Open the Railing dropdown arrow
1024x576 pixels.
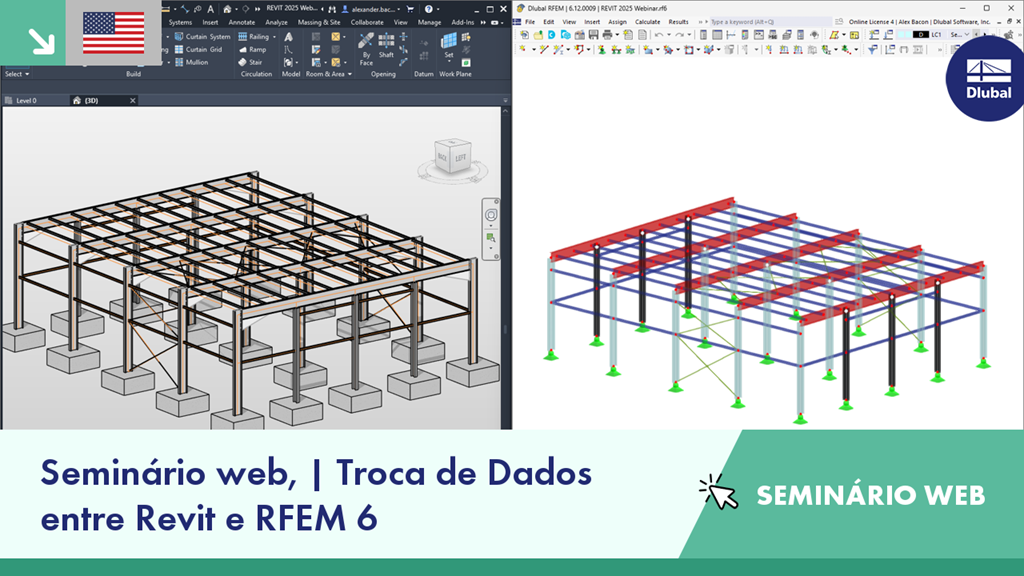pyautogui.click(x=274, y=36)
